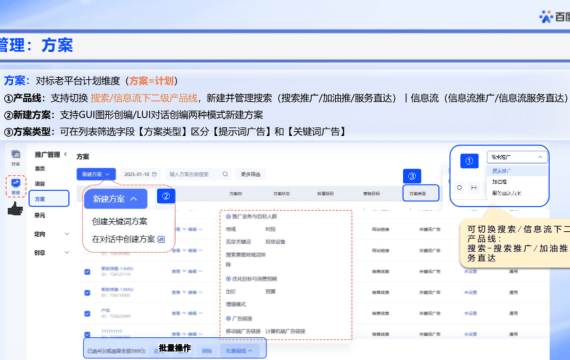The image size is (570, 360).
Task: Choose 在对话中创建方案 from the menu
Action: [123, 239]
